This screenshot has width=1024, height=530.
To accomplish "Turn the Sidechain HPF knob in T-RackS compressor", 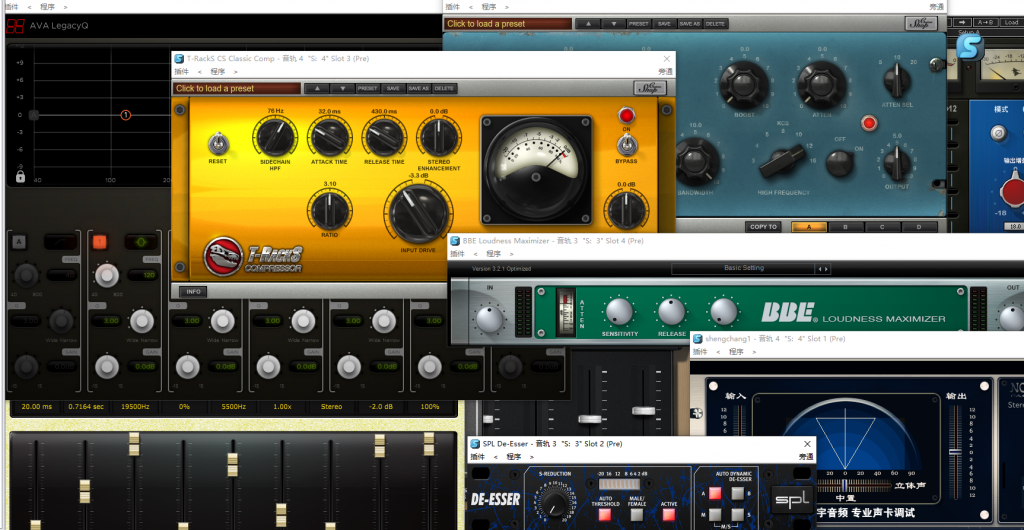I will pos(274,136).
